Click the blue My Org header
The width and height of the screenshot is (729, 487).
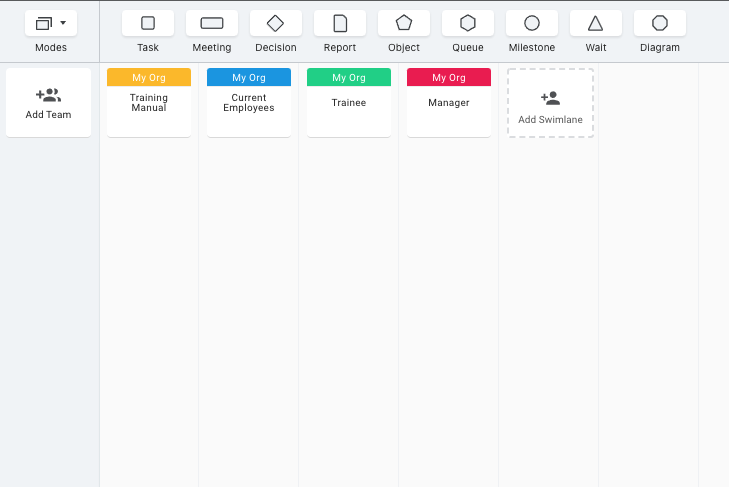coord(249,77)
